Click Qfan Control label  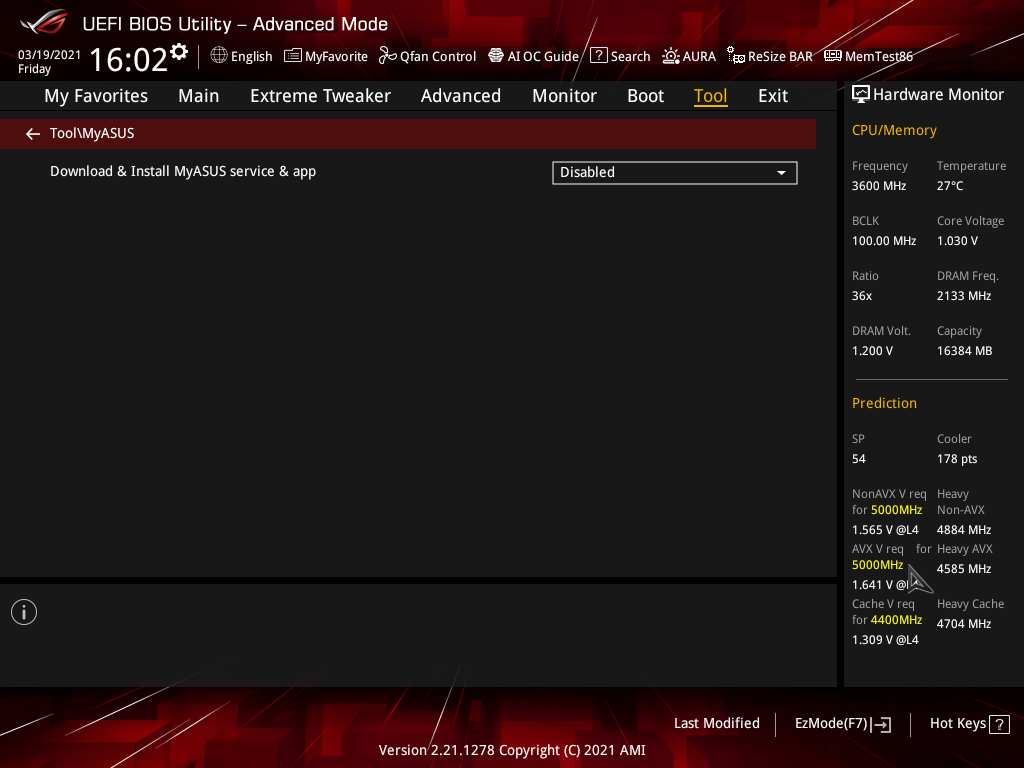[x=438, y=57]
